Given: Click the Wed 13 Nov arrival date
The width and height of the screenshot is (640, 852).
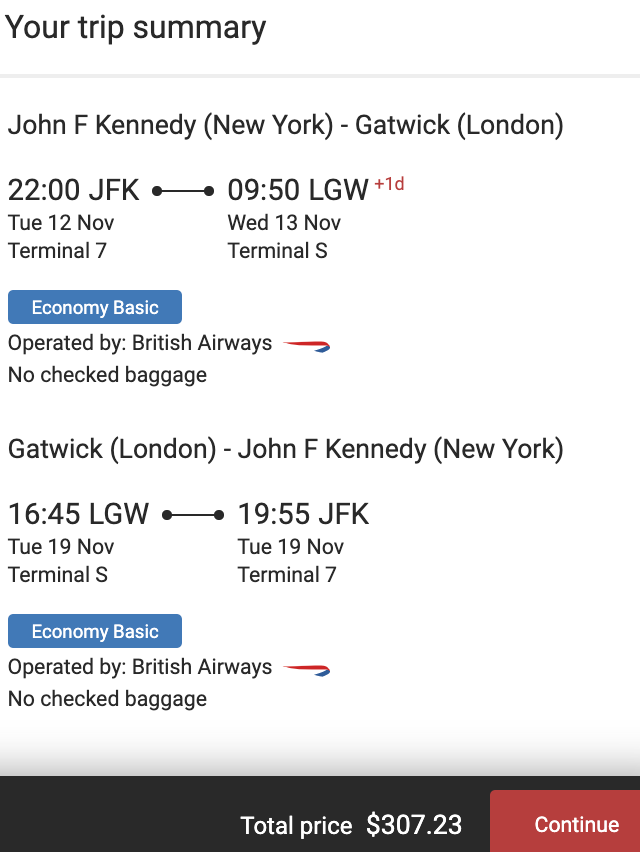Looking at the screenshot, I should click(284, 222).
